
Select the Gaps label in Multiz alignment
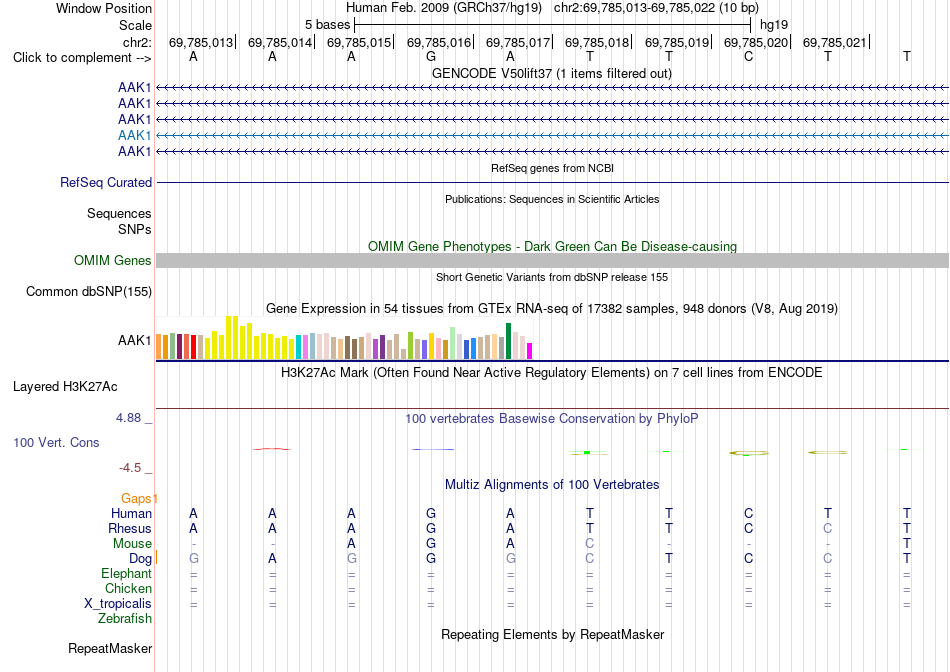click(x=136, y=498)
